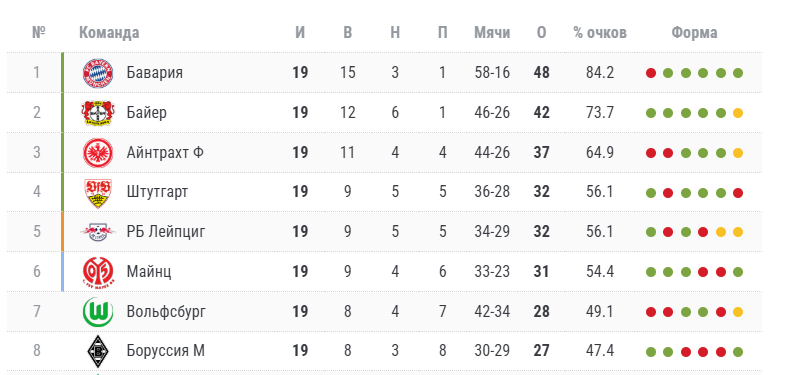
Task: Sort table by the Мячи column
Action: click(492, 33)
